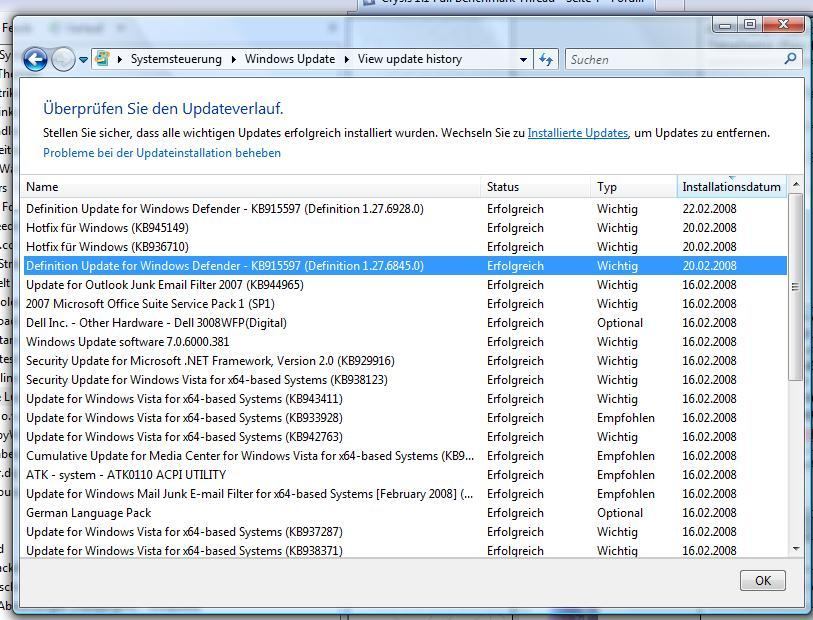Click the Control Panel icon in address bar

[103, 59]
